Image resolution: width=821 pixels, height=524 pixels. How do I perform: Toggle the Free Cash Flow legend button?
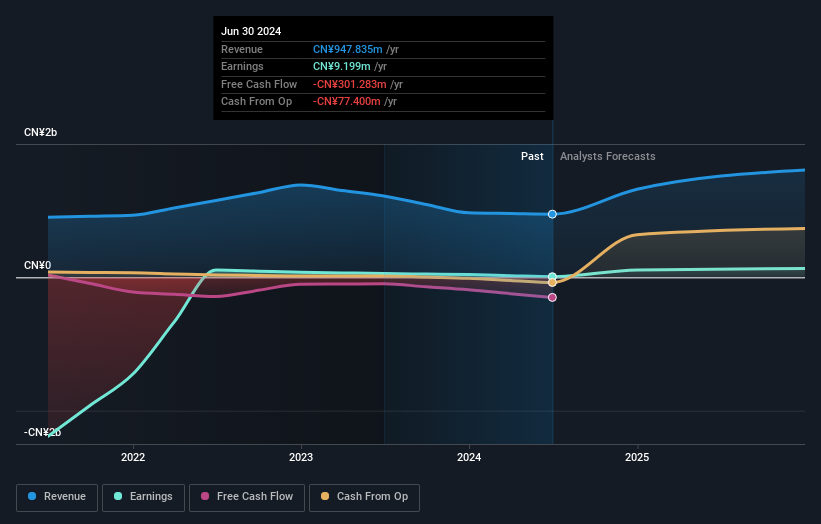(247, 497)
